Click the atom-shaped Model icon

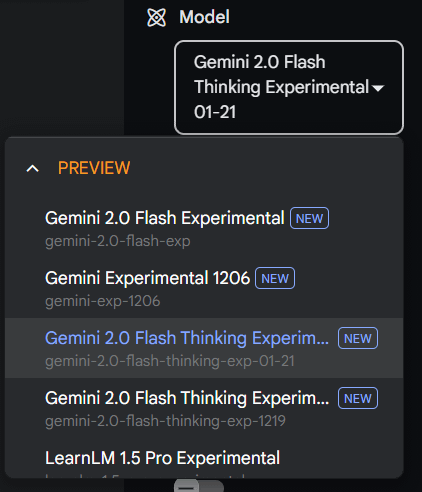click(x=156, y=17)
